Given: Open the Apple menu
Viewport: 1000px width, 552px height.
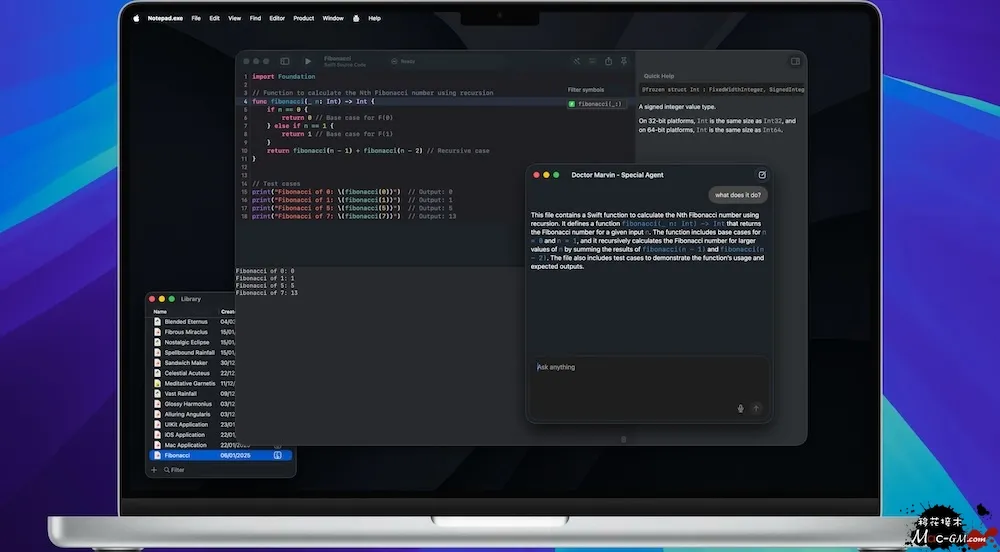Looking at the screenshot, I should [136, 18].
